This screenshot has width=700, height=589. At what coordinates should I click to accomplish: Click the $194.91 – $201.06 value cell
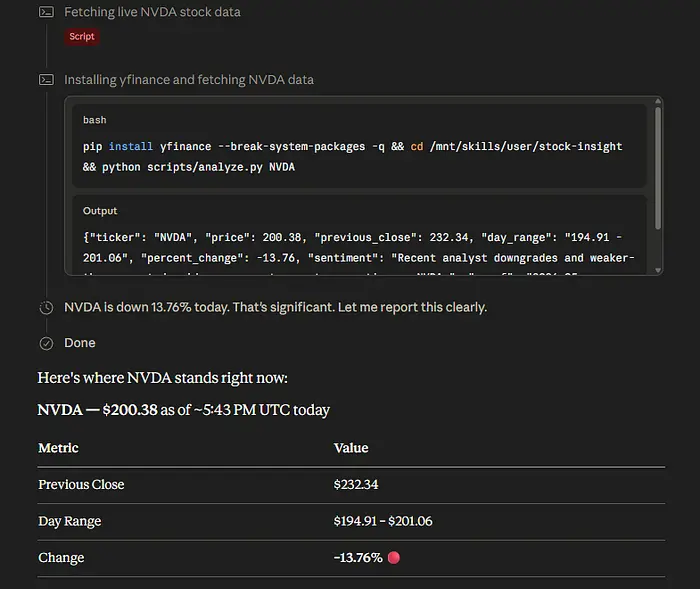(383, 521)
